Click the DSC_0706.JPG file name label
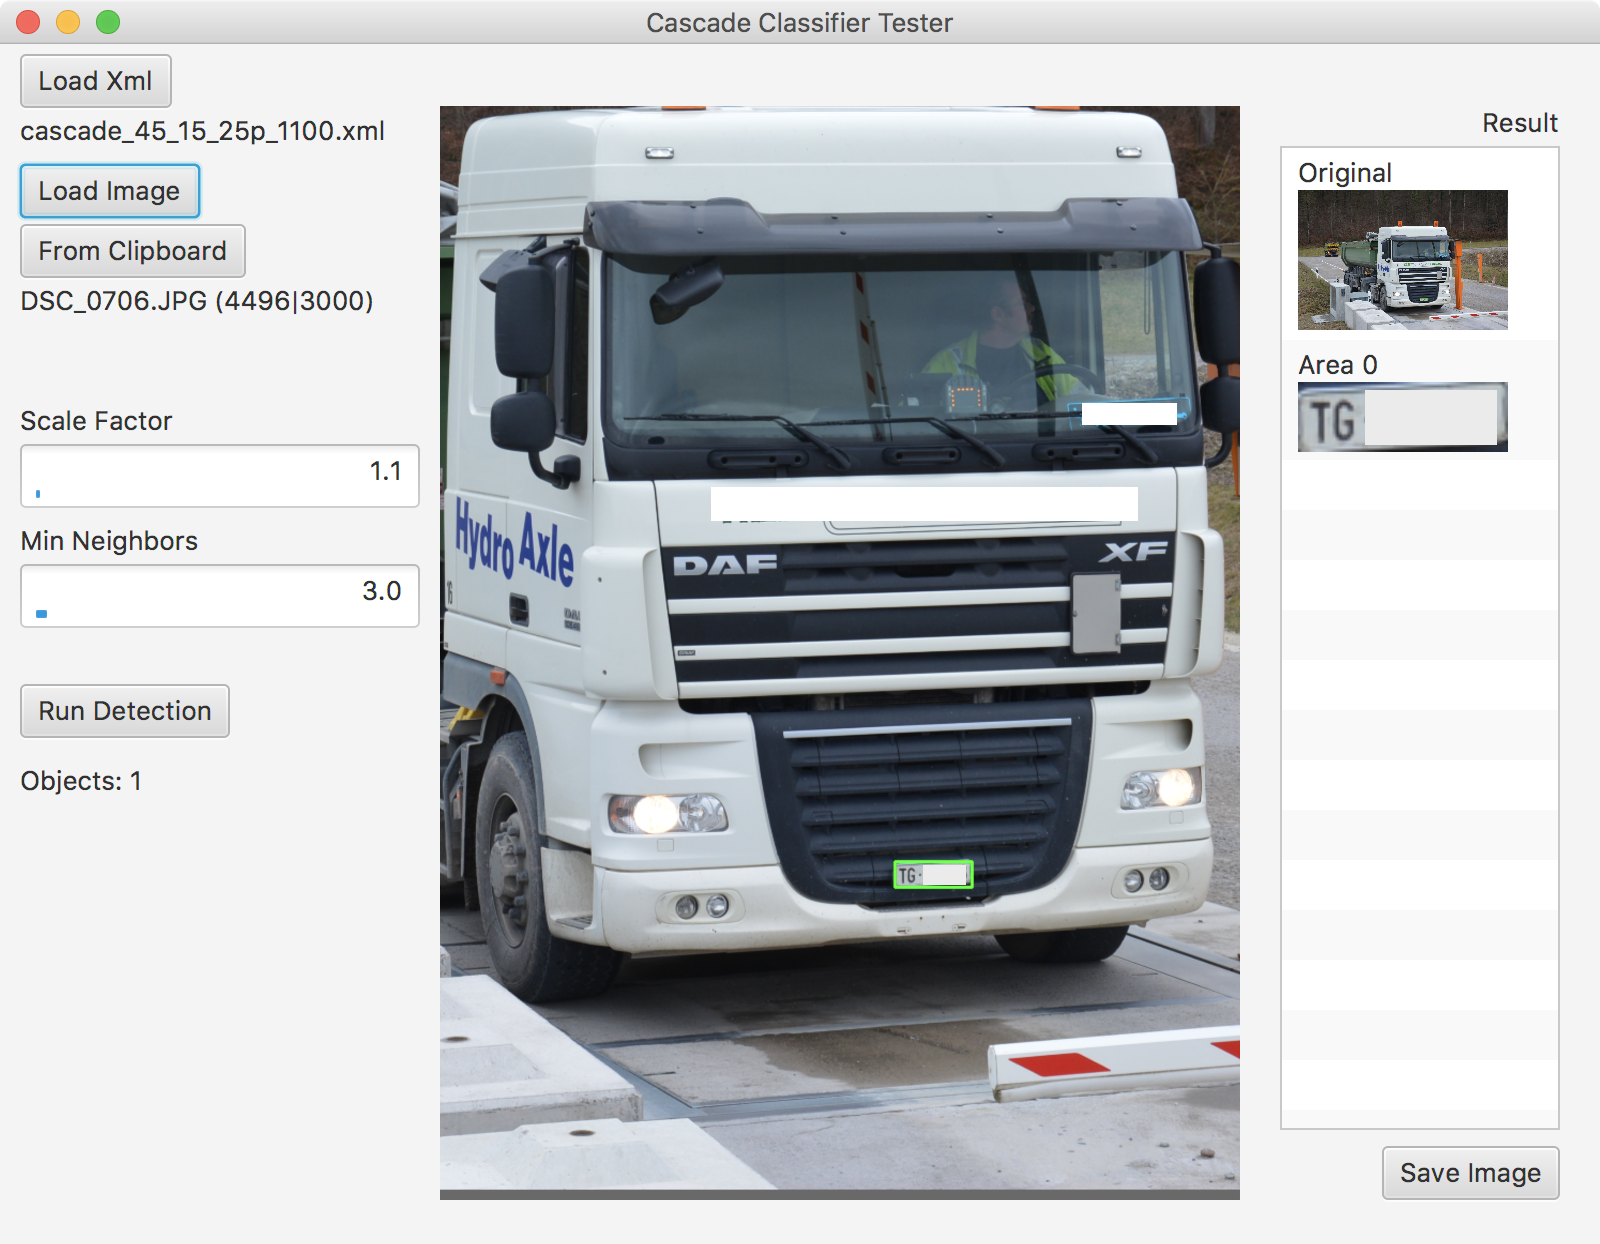The width and height of the screenshot is (1600, 1244). coord(197,301)
